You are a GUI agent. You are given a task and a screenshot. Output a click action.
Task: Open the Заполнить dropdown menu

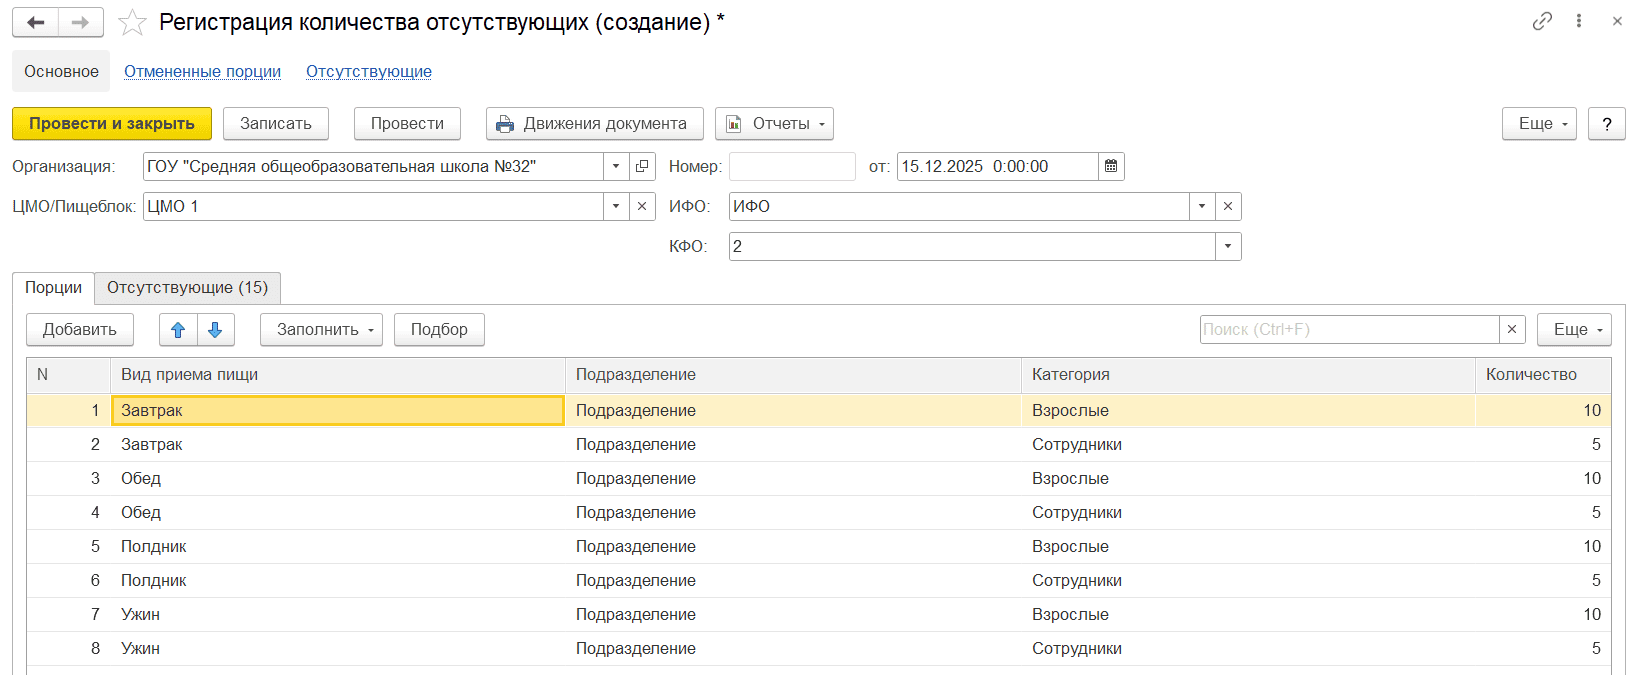[321, 330]
